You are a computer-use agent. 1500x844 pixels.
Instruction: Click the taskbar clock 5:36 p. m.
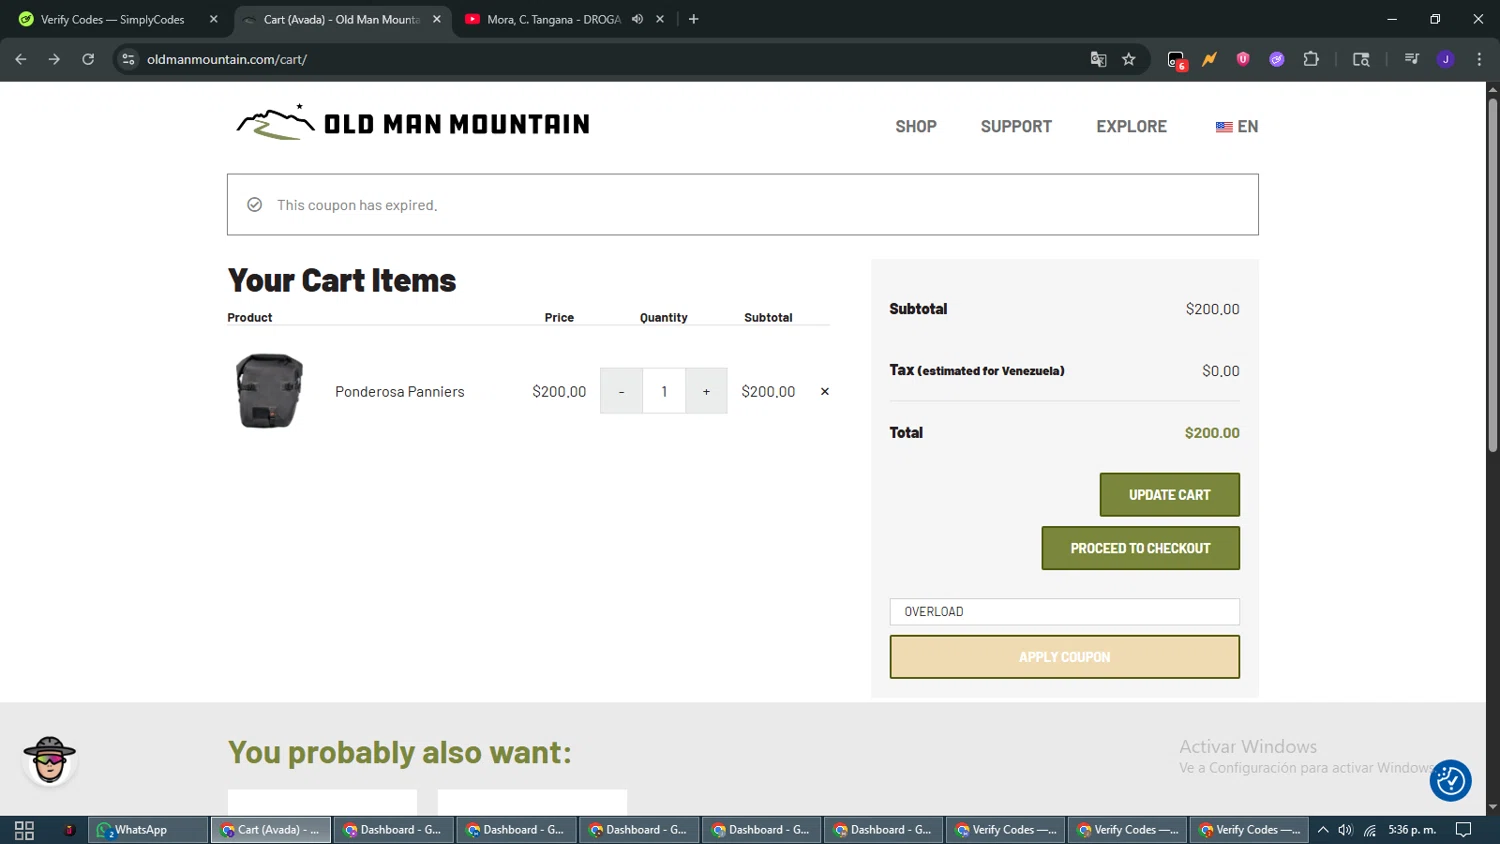pyautogui.click(x=1412, y=830)
